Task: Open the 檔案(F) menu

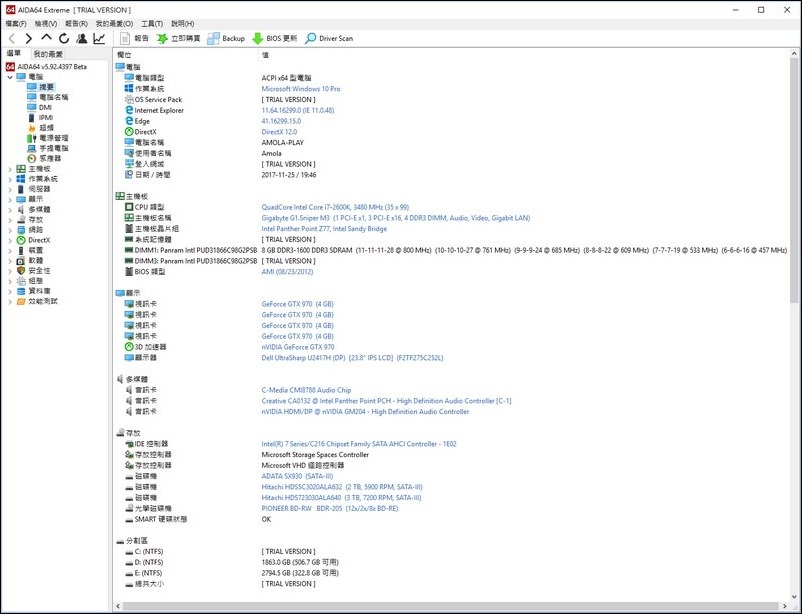Action: [16, 24]
